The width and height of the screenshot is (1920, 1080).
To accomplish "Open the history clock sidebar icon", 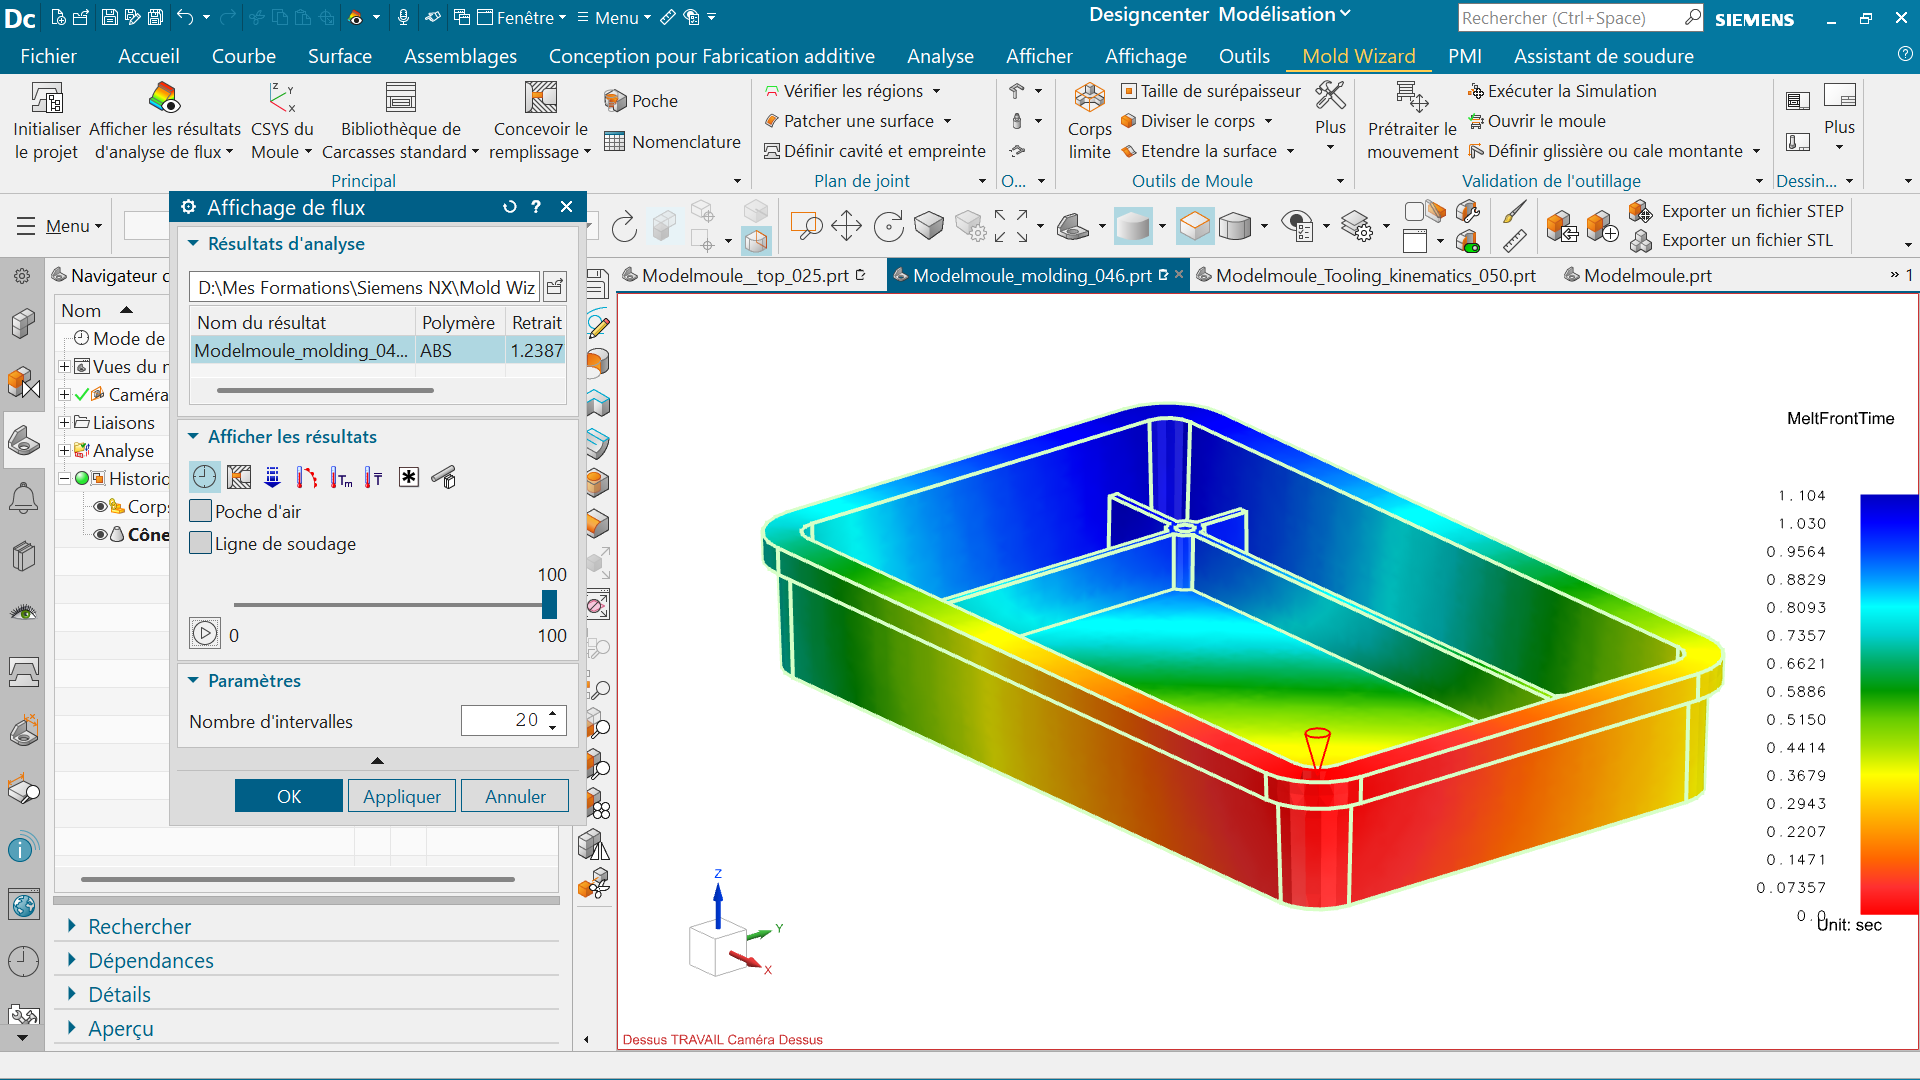I will click(x=23, y=961).
